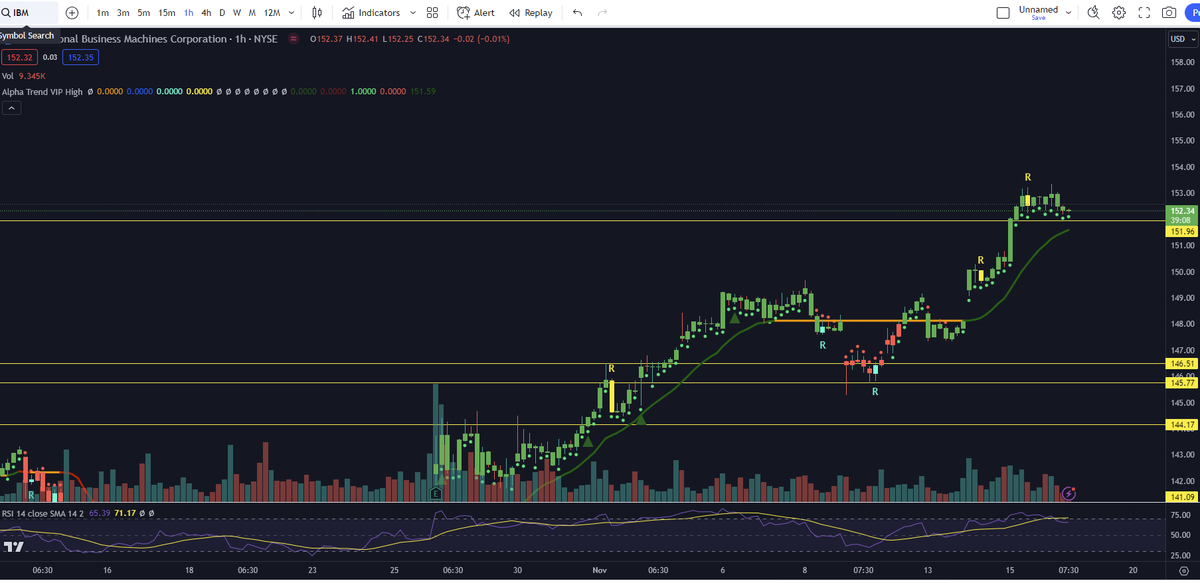Open the Indicators dialog

coord(371,13)
